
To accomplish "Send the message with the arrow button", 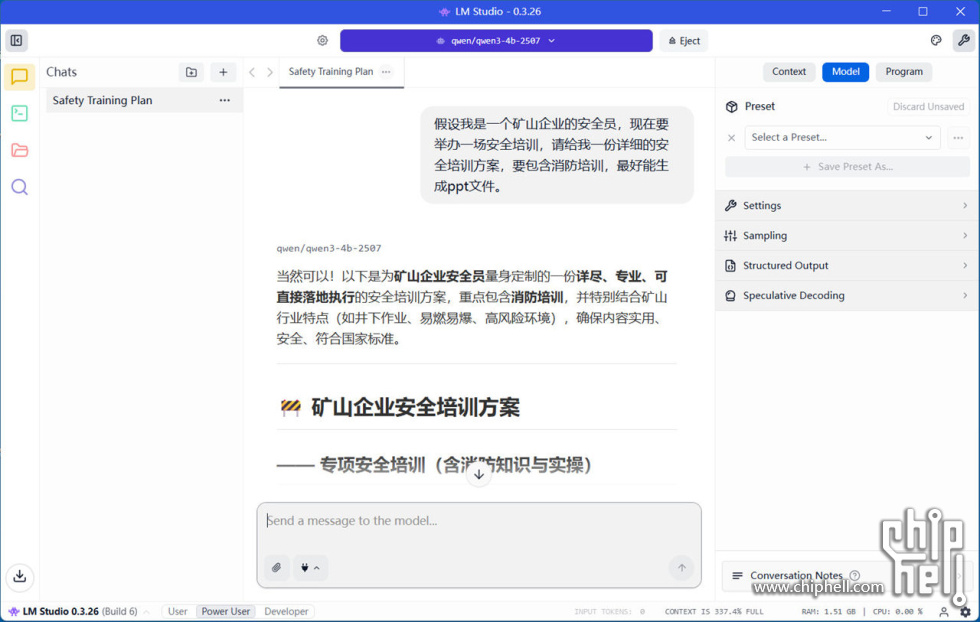I will pyautogui.click(x=681, y=568).
